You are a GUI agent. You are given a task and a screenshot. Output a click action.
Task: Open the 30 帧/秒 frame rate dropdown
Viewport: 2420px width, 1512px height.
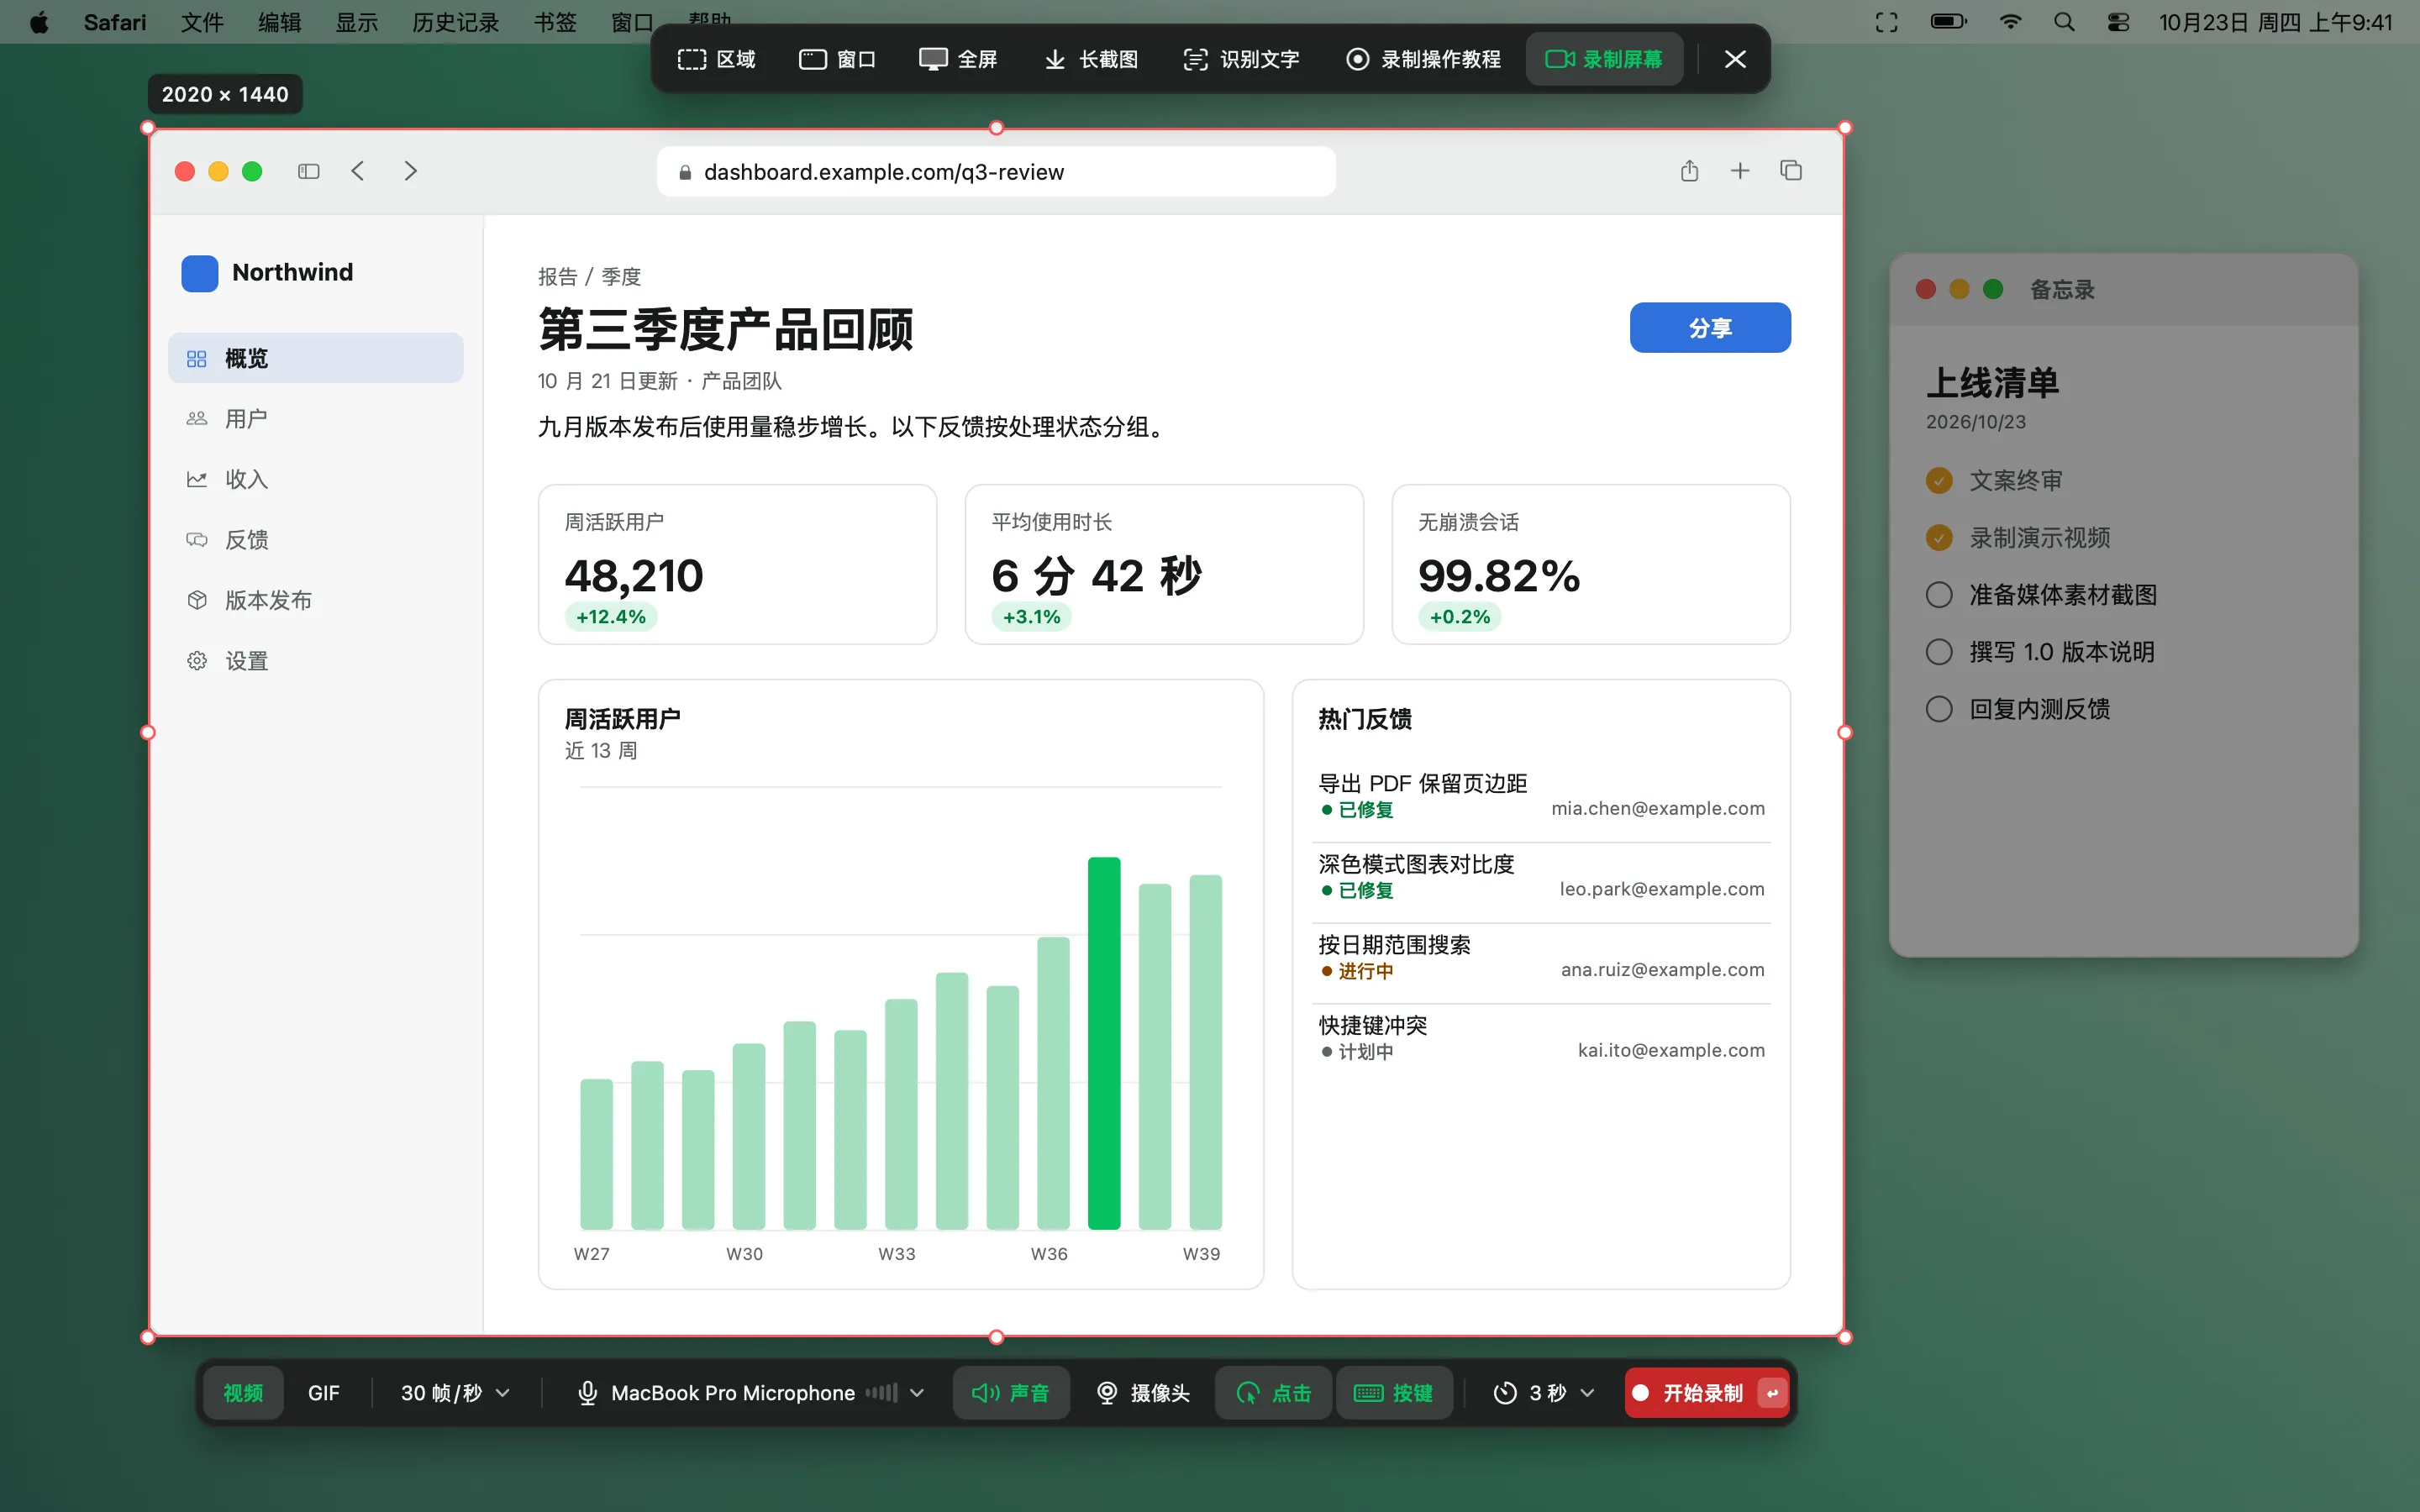point(456,1393)
